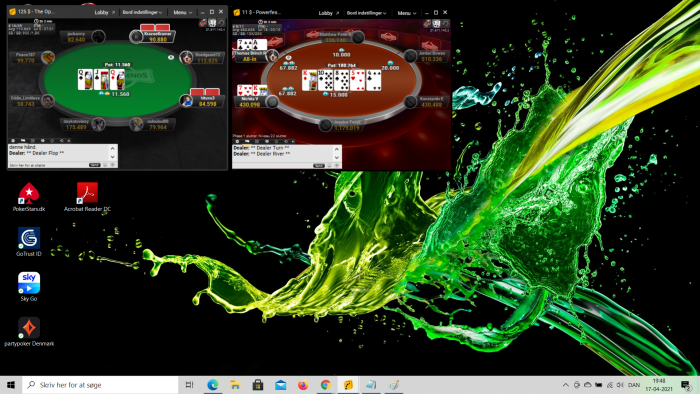Toggle the eye icon near Thomas Brinch's seat
Image resolution: width=700 pixels, height=394 pixels.
[x=288, y=58]
